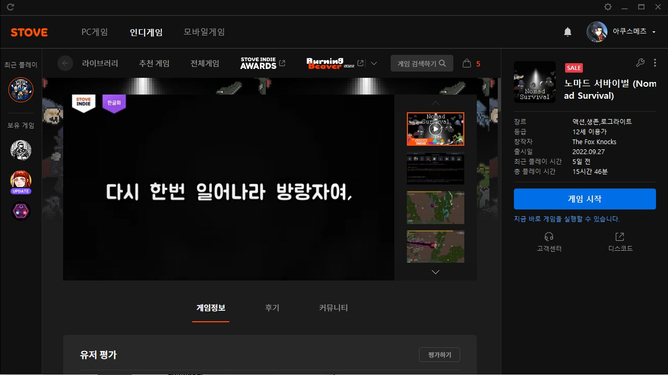Click the 12세 이용가 rating text
Screen dimensions: 668x375
[590, 132]
